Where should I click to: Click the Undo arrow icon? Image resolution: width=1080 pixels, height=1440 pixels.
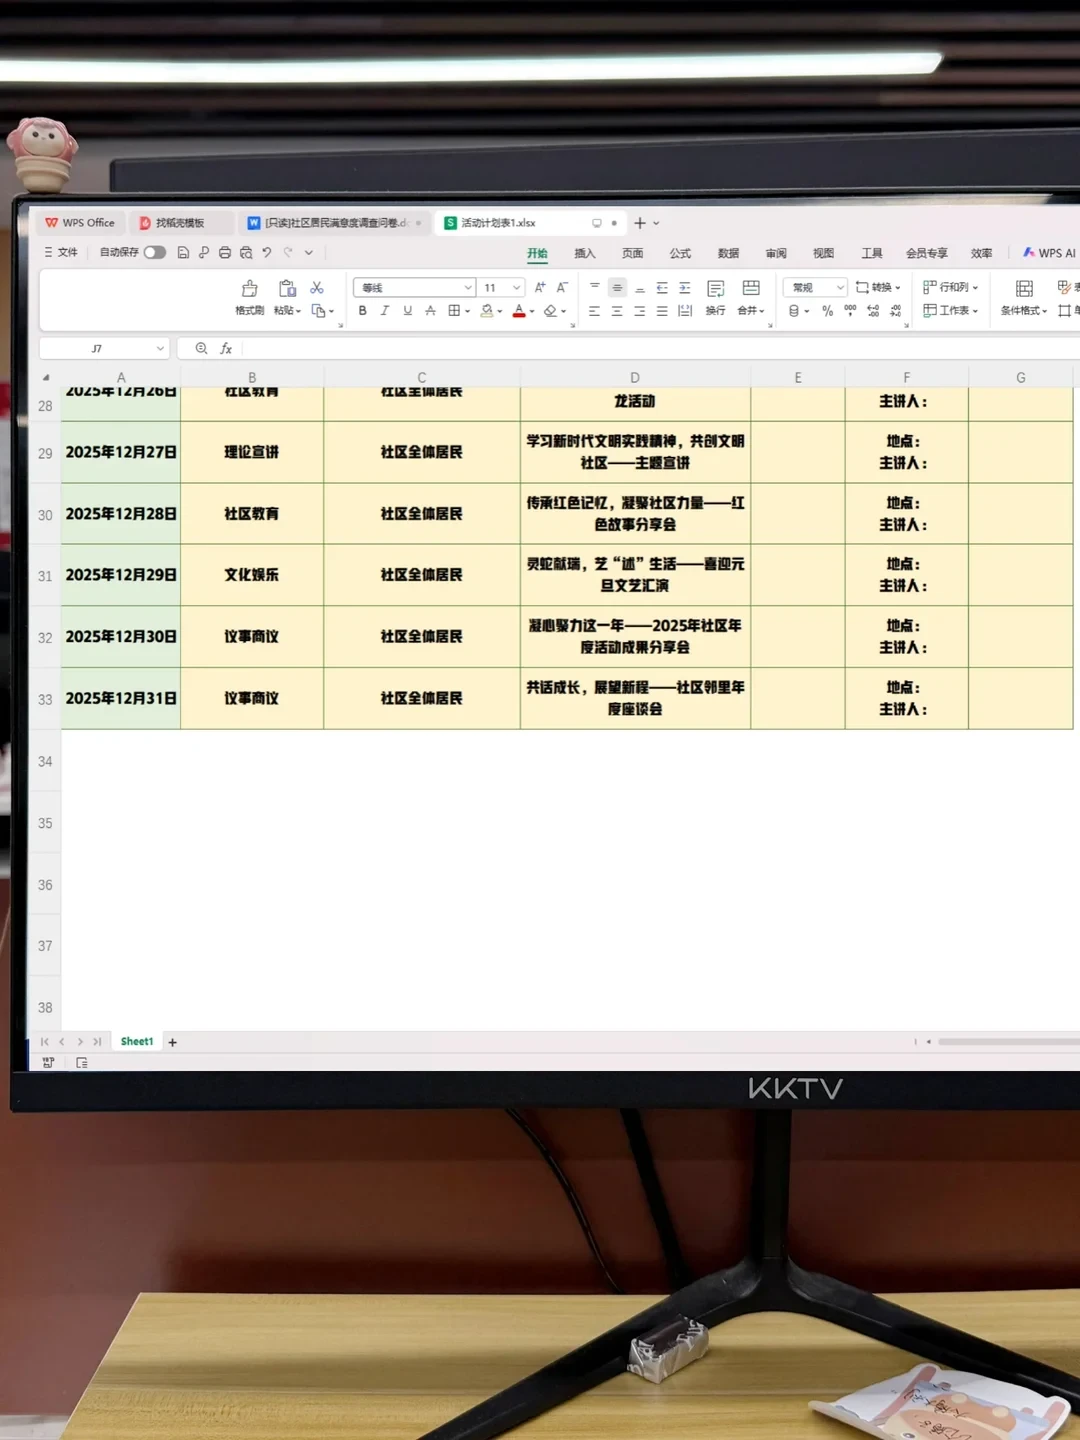(267, 253)
